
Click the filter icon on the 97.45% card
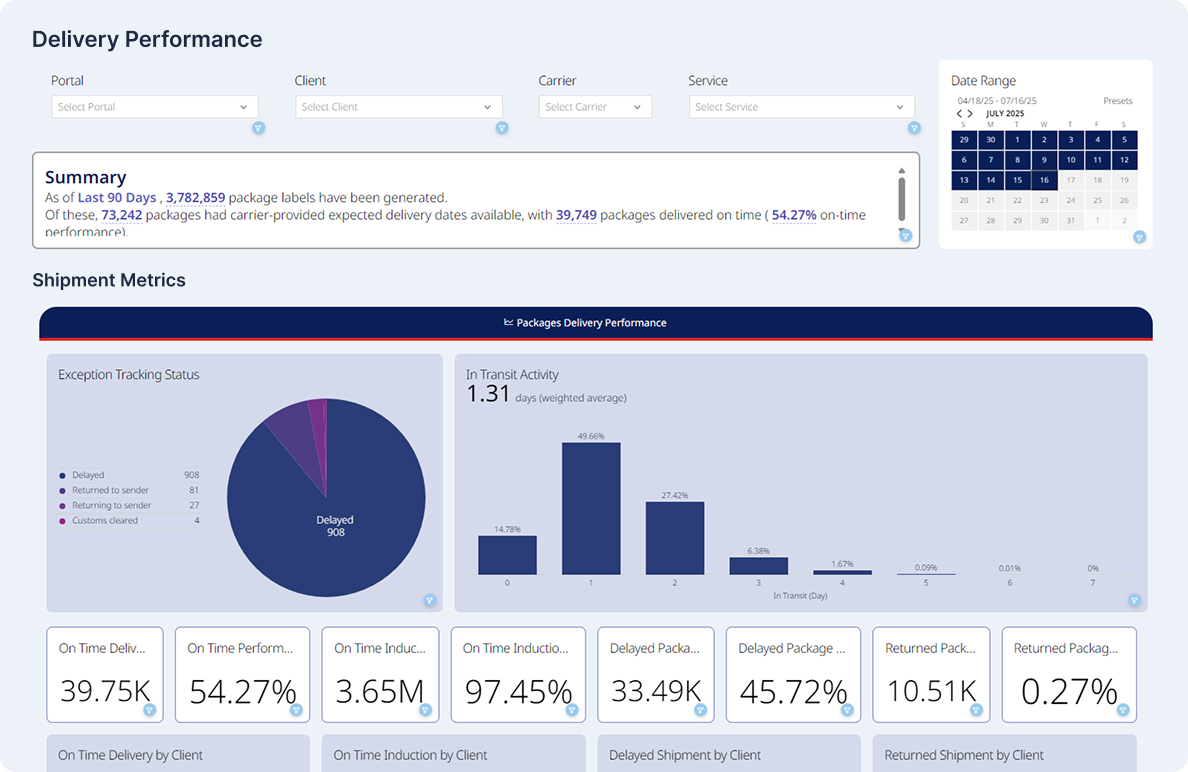572,710
